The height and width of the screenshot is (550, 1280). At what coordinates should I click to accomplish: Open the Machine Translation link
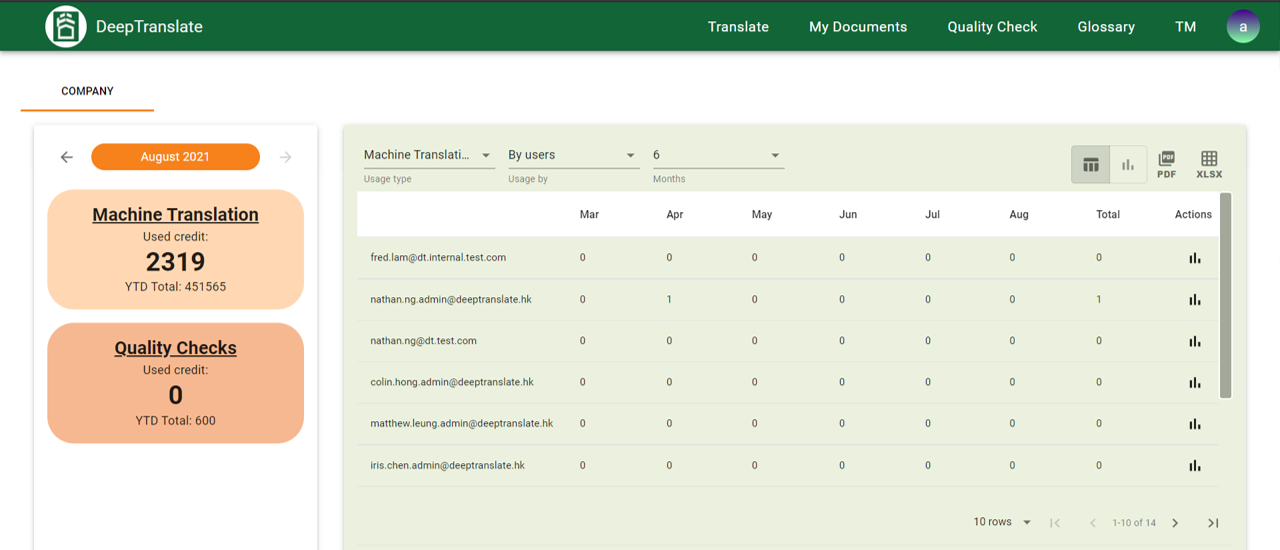175,214
